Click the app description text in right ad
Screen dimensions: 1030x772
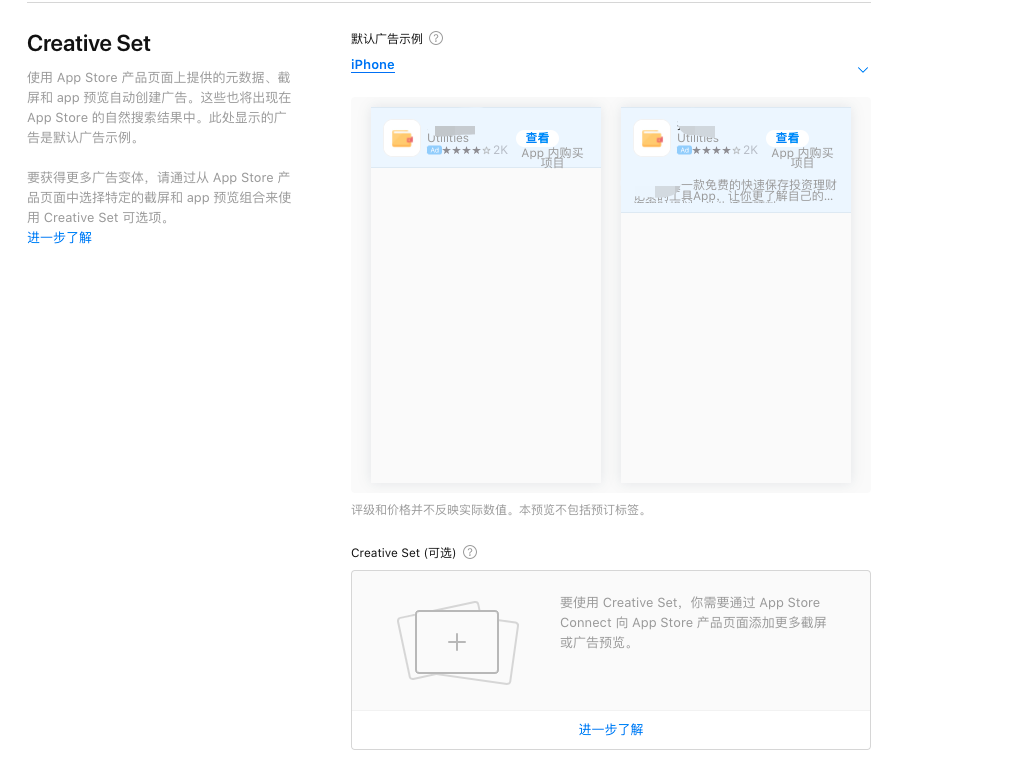pos(736,191)
